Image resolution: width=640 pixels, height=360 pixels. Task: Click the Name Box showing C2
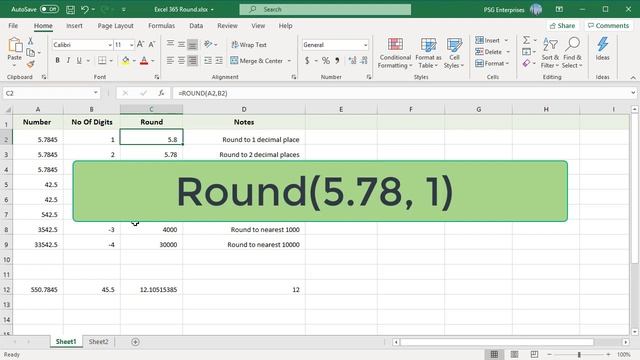(x=51, y=93)
